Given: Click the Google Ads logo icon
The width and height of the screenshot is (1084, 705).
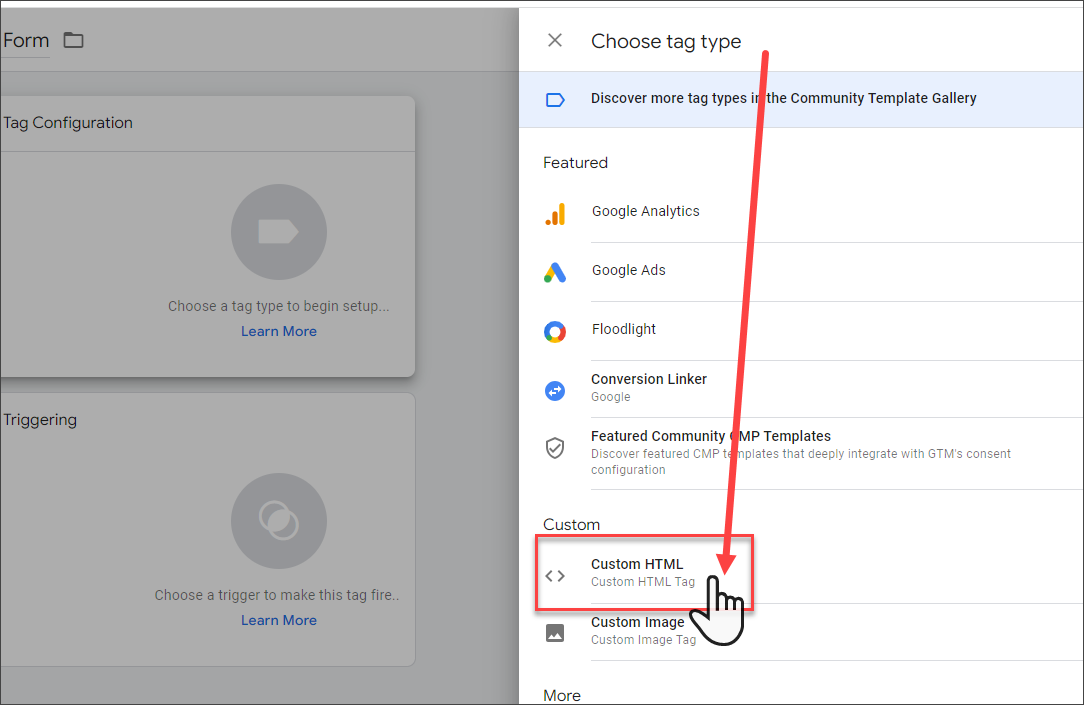Looking at the screenshot, I should click(x=555, y=272).
